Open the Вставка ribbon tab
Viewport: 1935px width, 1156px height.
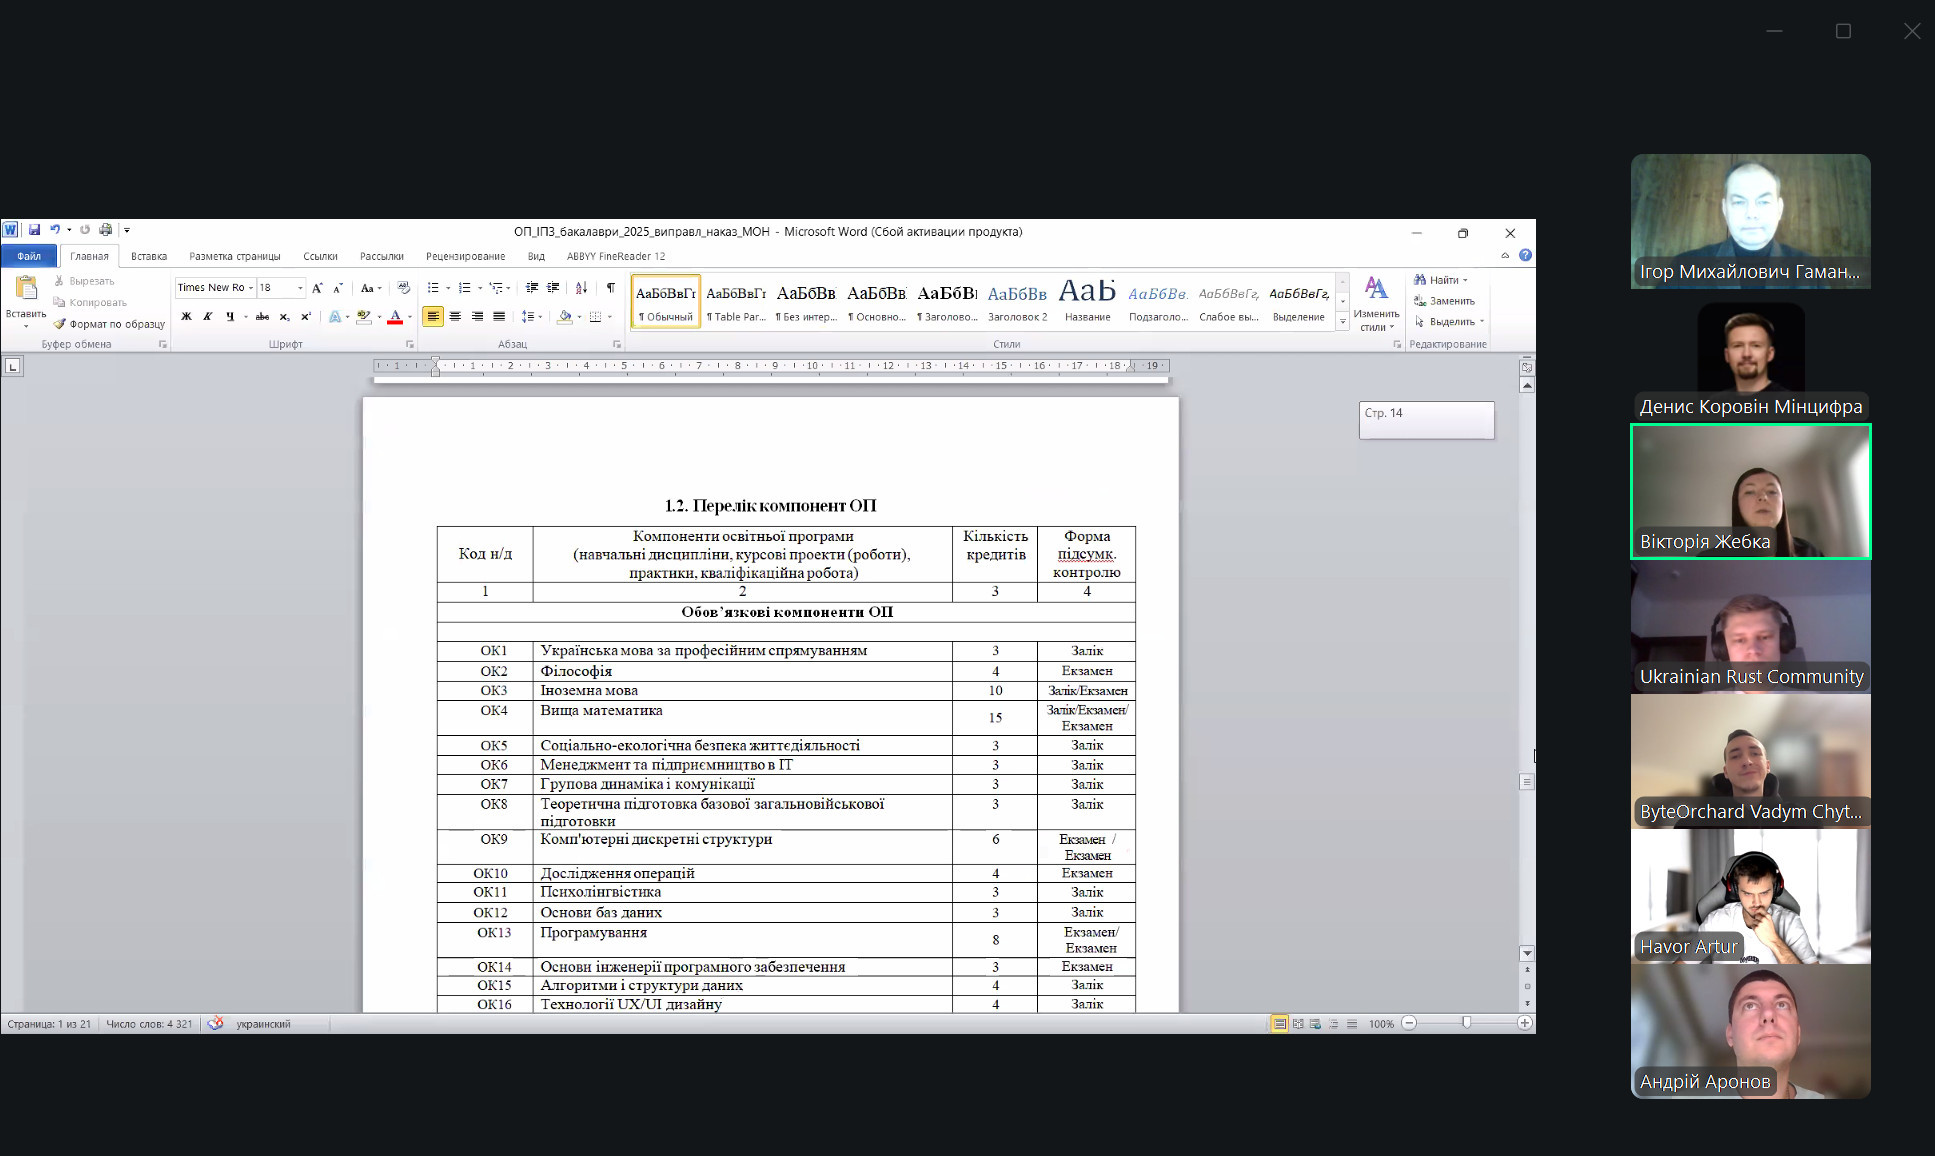pyautogui.click(x=149, y=257)
